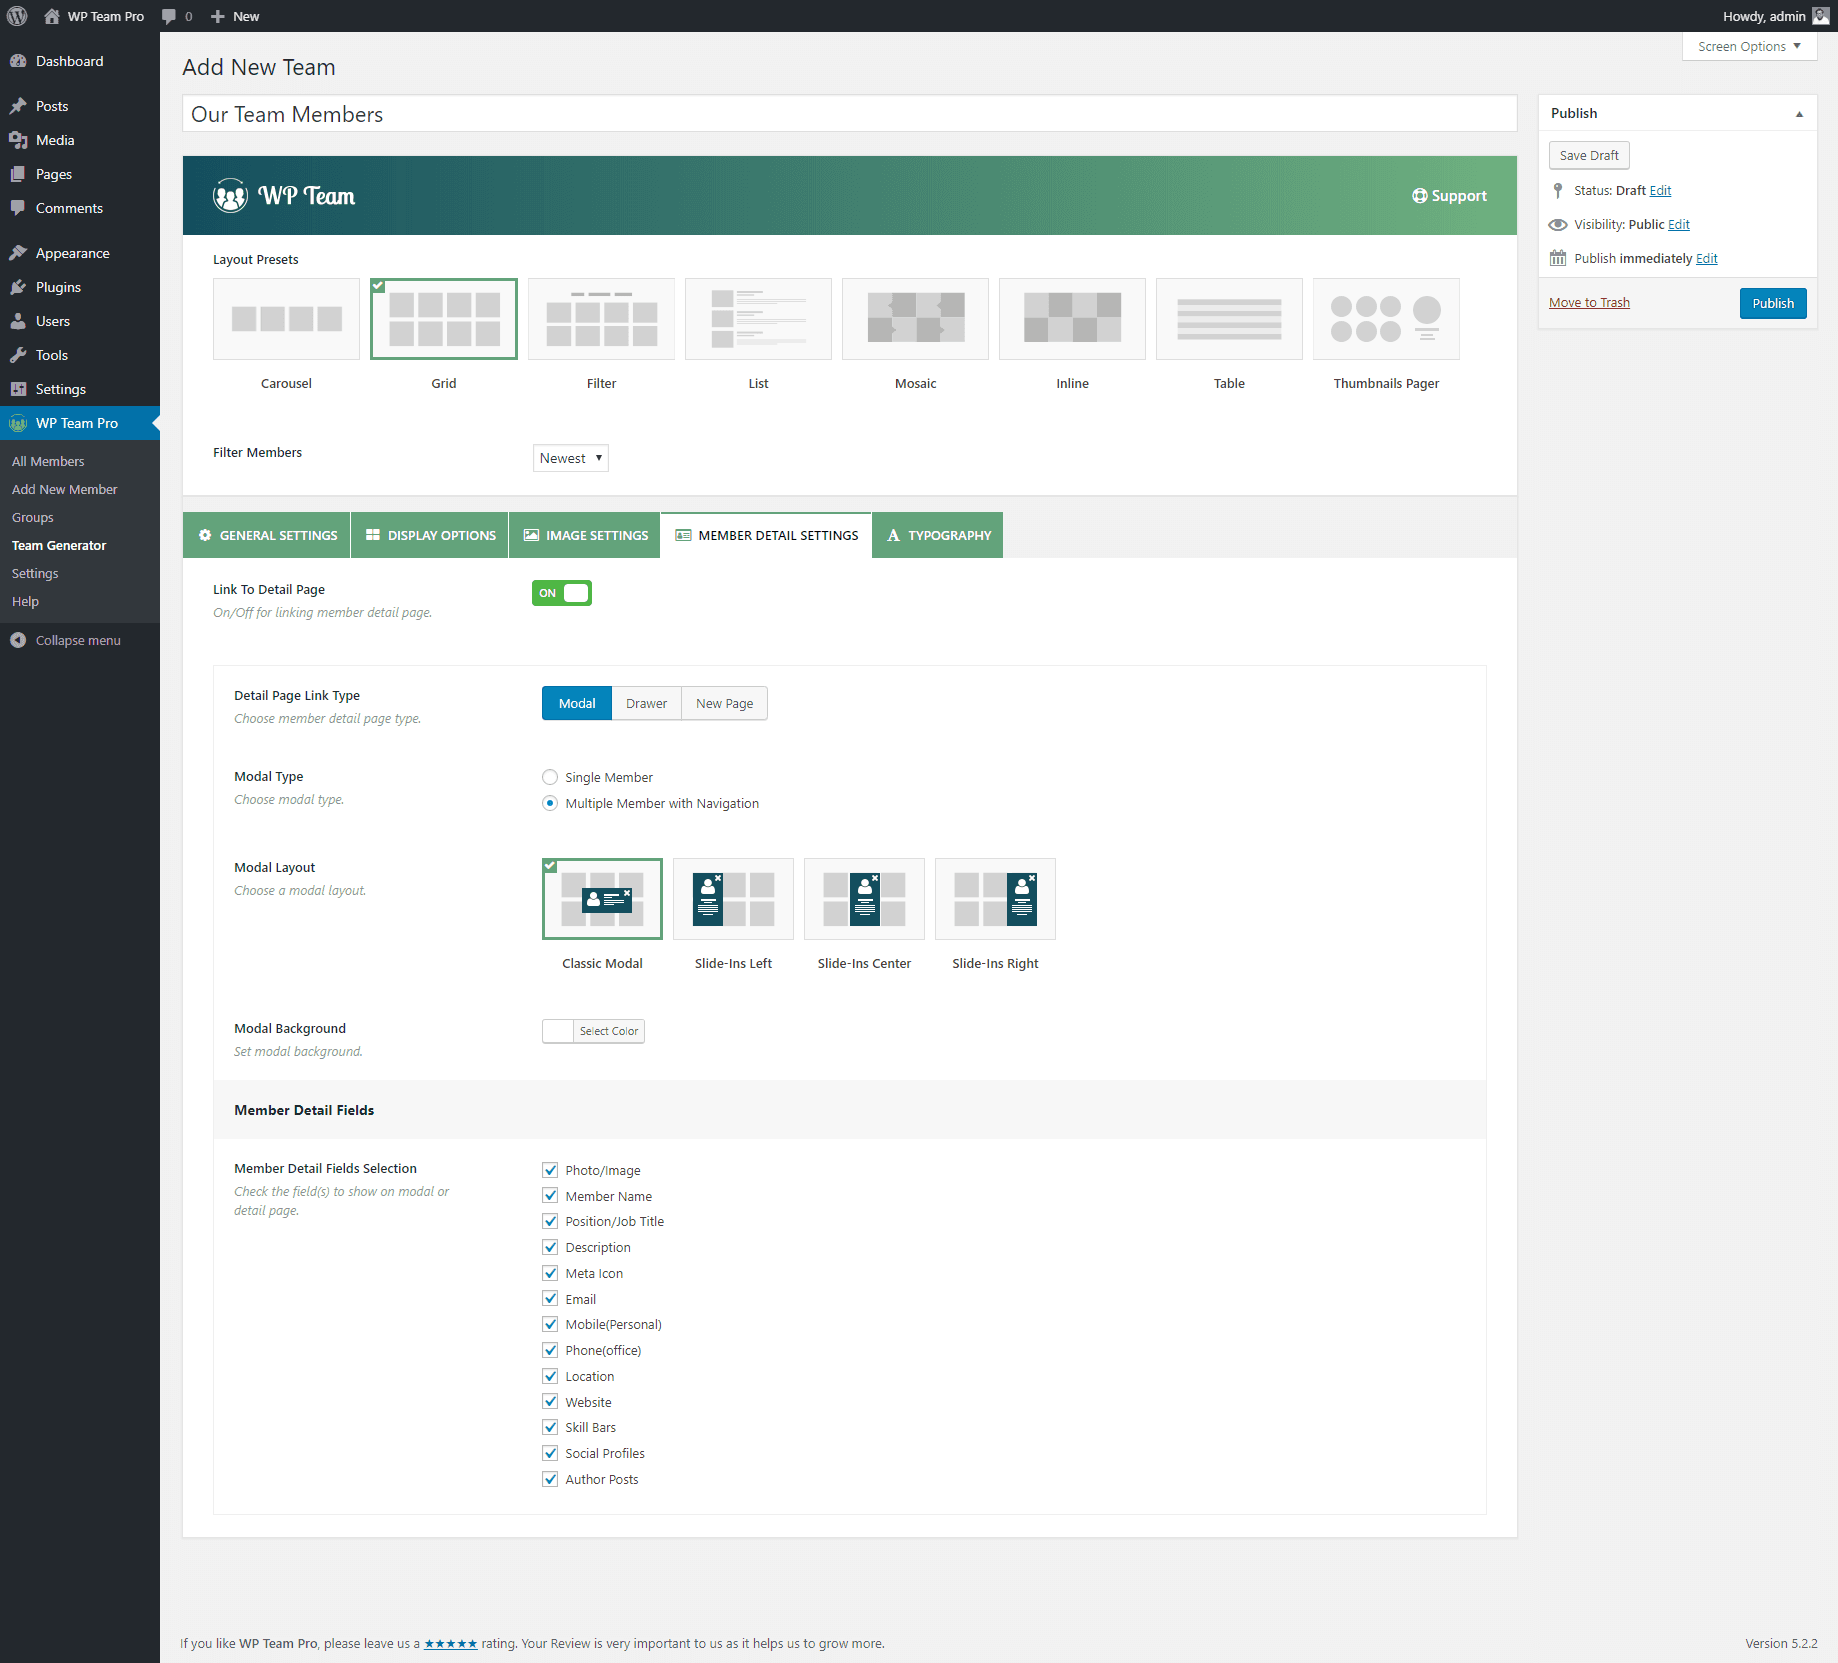Screen dimensions: 1838x1663
Task: Select the Mosaic layout preset
Action: click(915, 319)
